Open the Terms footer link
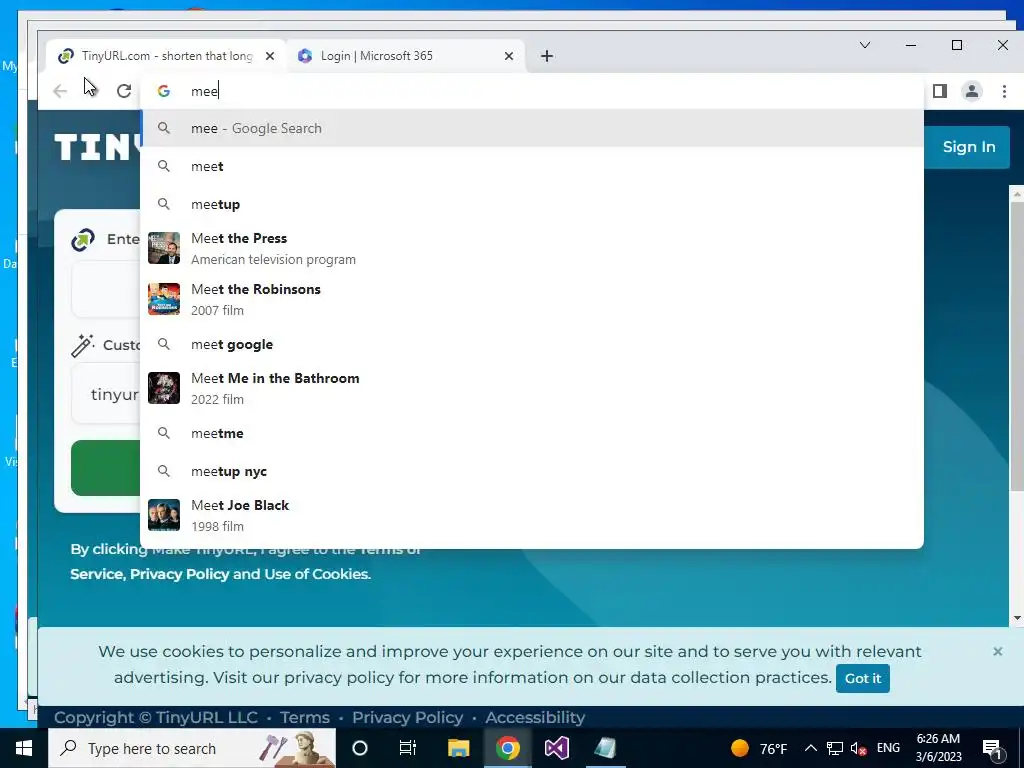 click(x=305, y=717)
